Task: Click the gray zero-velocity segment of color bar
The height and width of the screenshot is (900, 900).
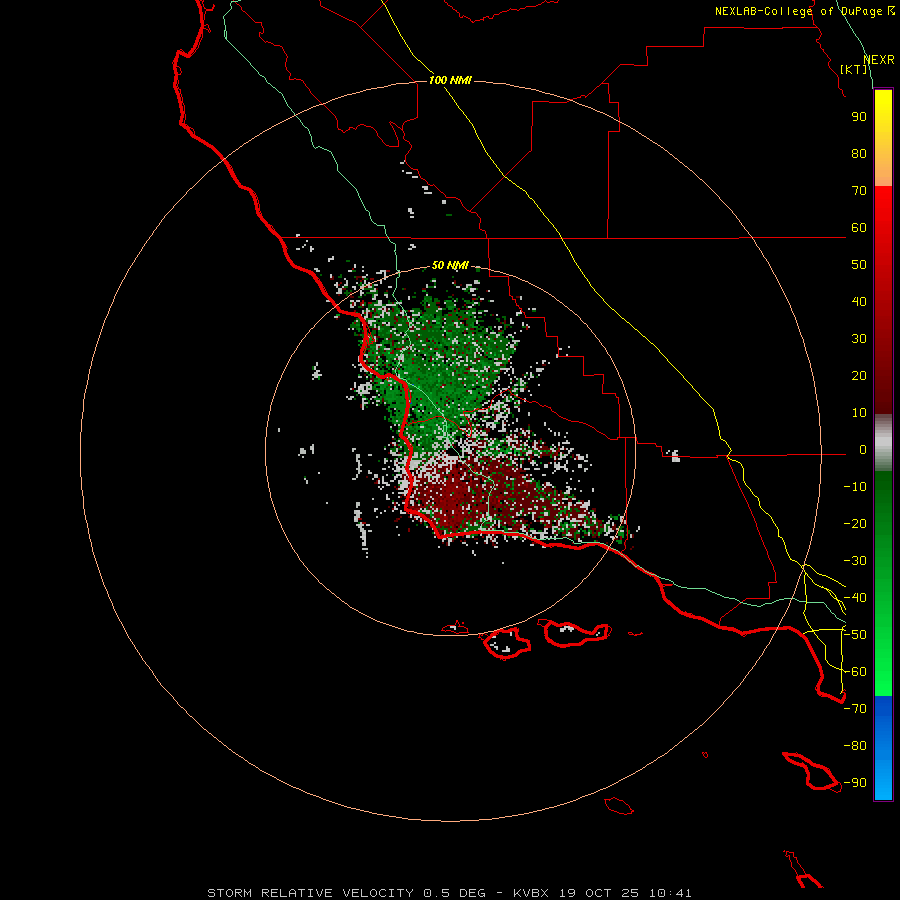Action: [883, 443]
